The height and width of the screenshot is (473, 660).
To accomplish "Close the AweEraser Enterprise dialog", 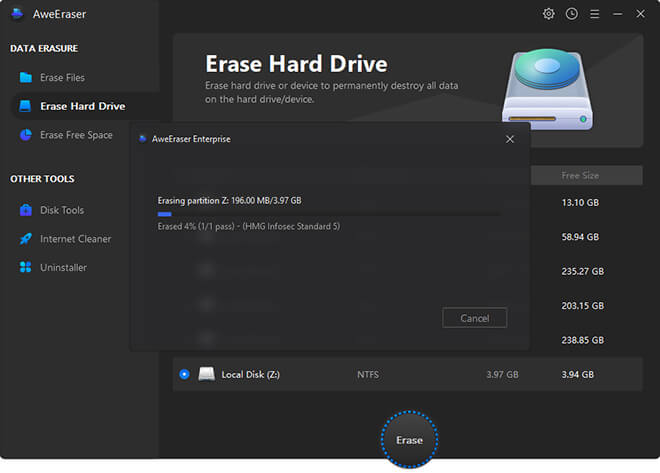I will point(510,139).
